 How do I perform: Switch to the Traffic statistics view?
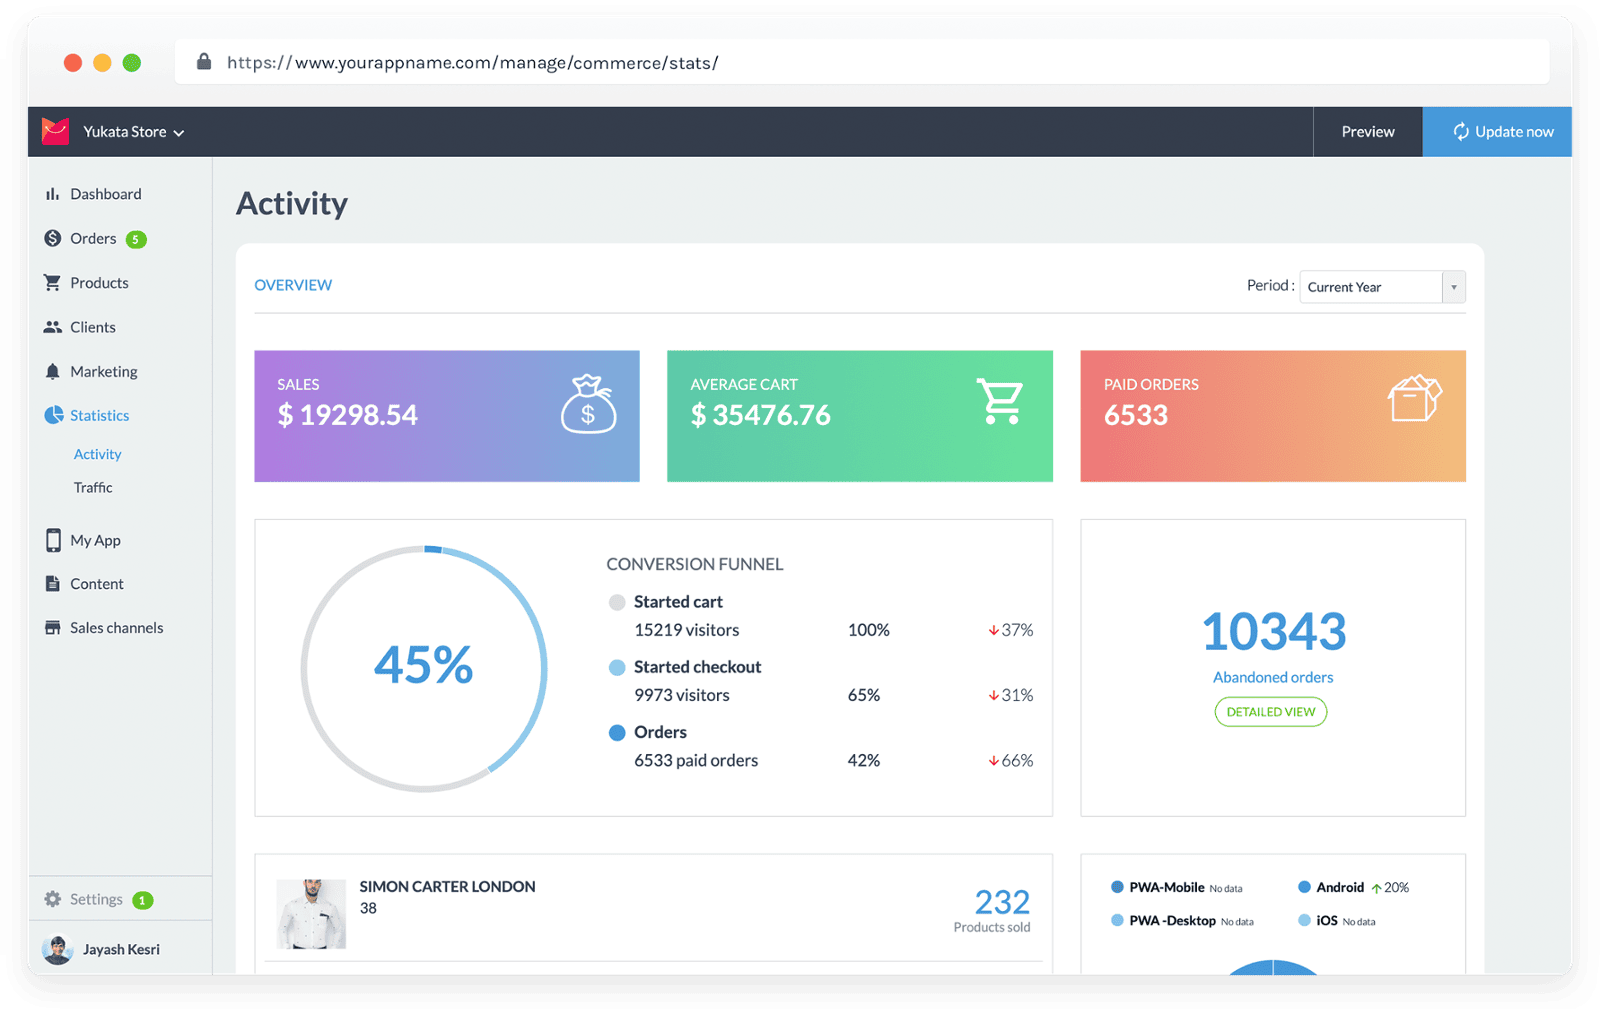(92, 487)
